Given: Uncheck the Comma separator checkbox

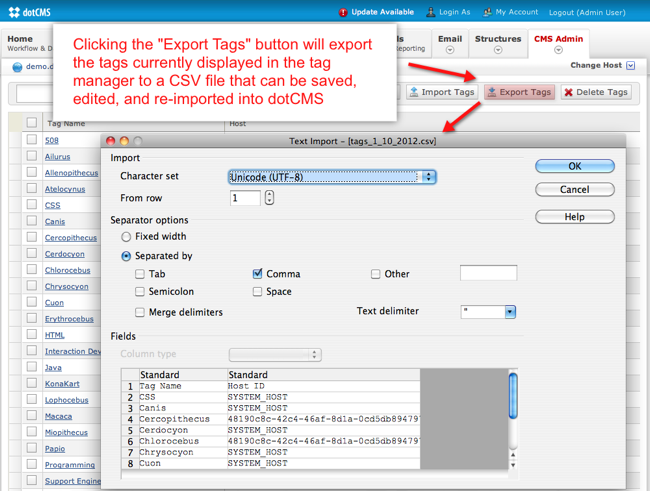Looking at the screenshot, I should (258, 274).
